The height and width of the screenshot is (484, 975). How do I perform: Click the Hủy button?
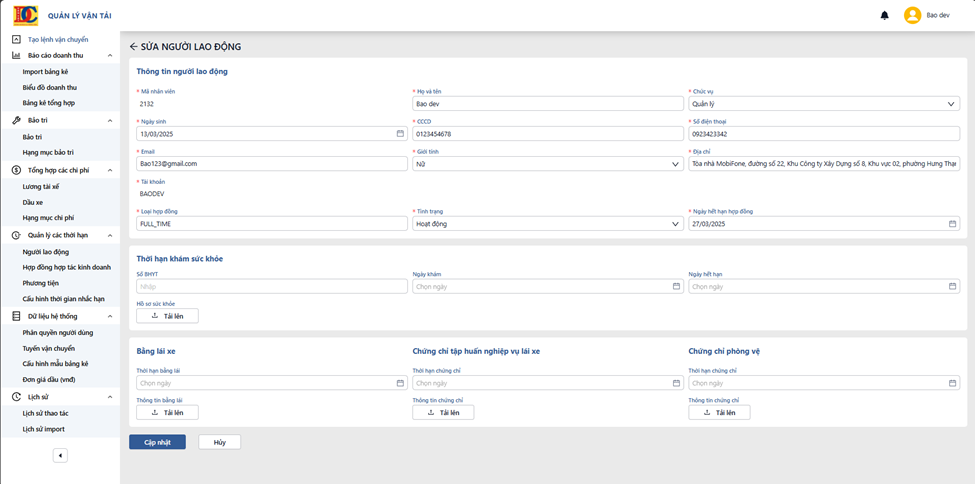click(219, 442)
